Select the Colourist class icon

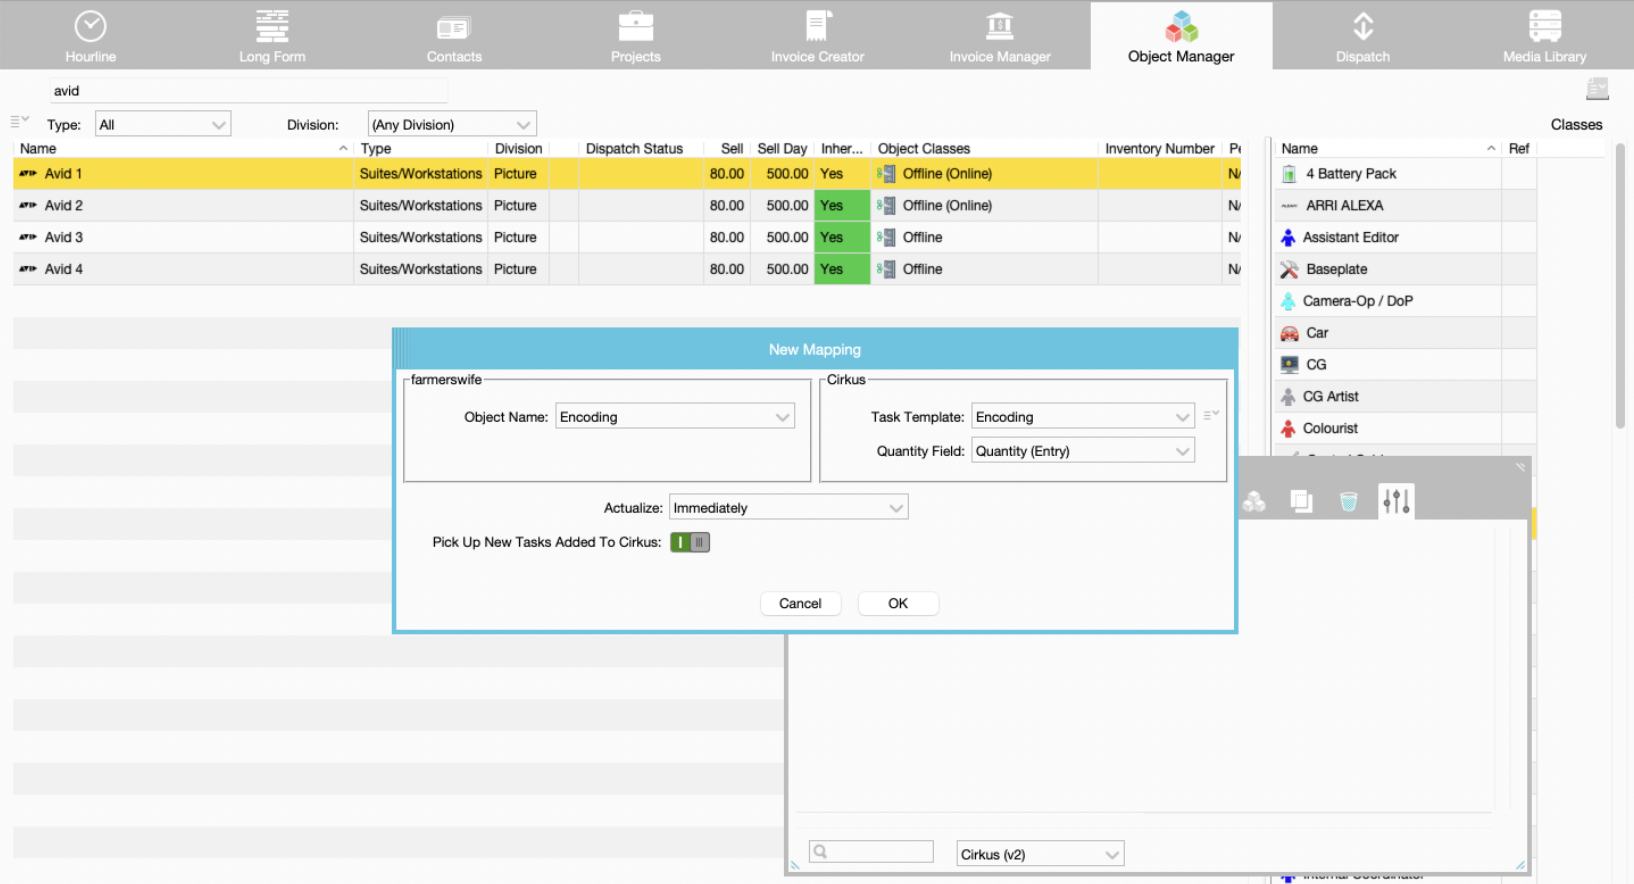point(1288,428)
